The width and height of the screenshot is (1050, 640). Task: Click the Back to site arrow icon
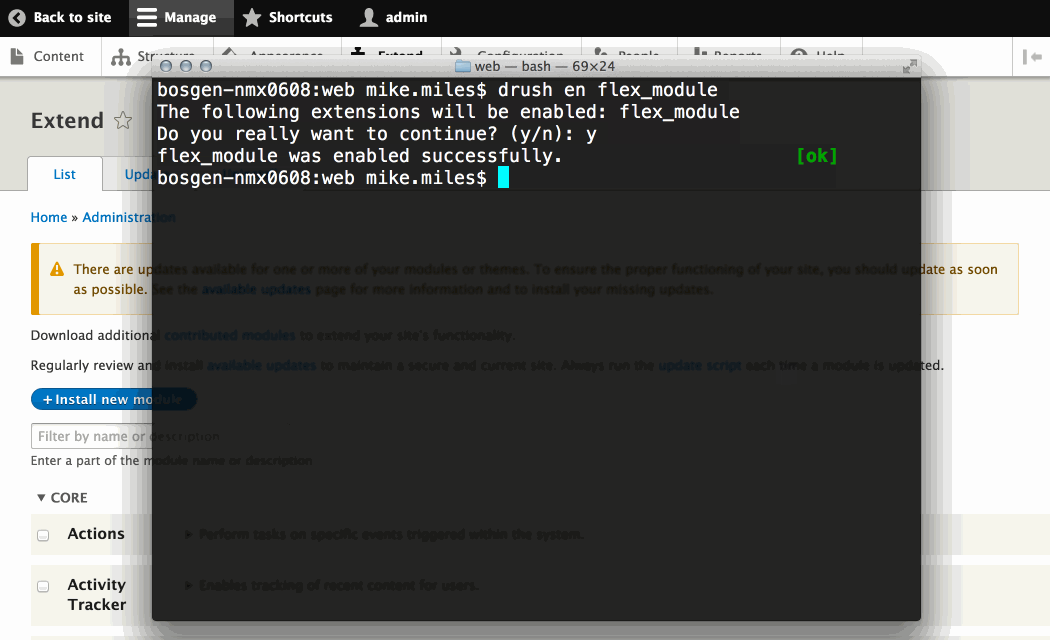[x=17, y=17]
